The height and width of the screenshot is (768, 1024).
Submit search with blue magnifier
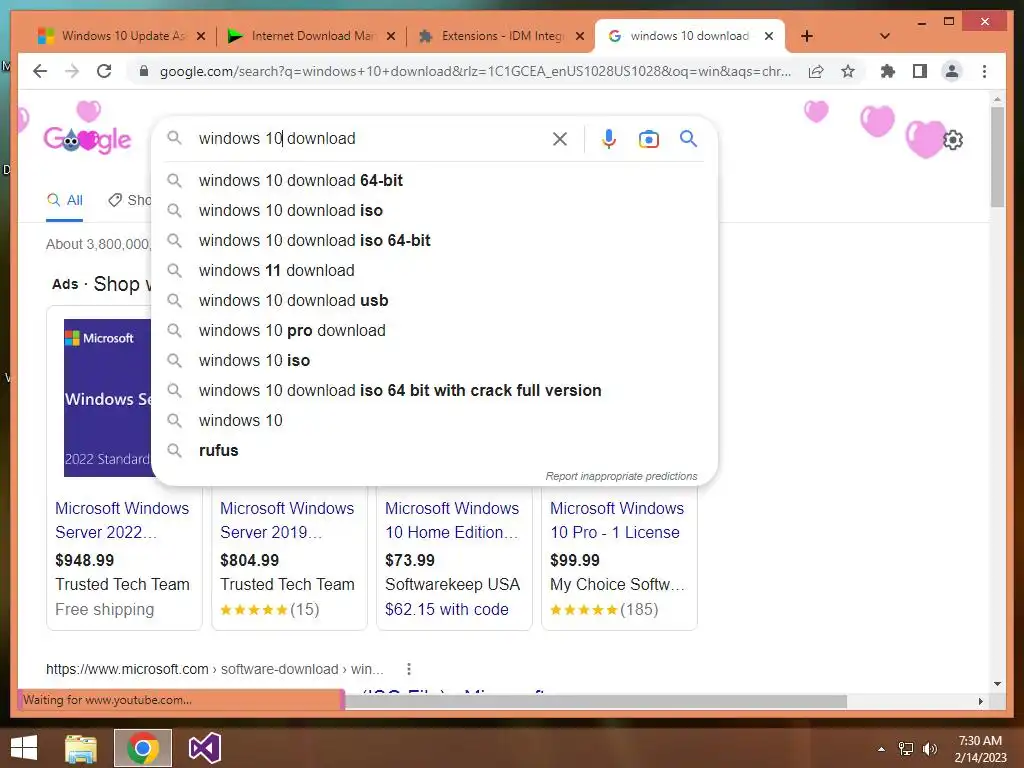click(688, 138)
